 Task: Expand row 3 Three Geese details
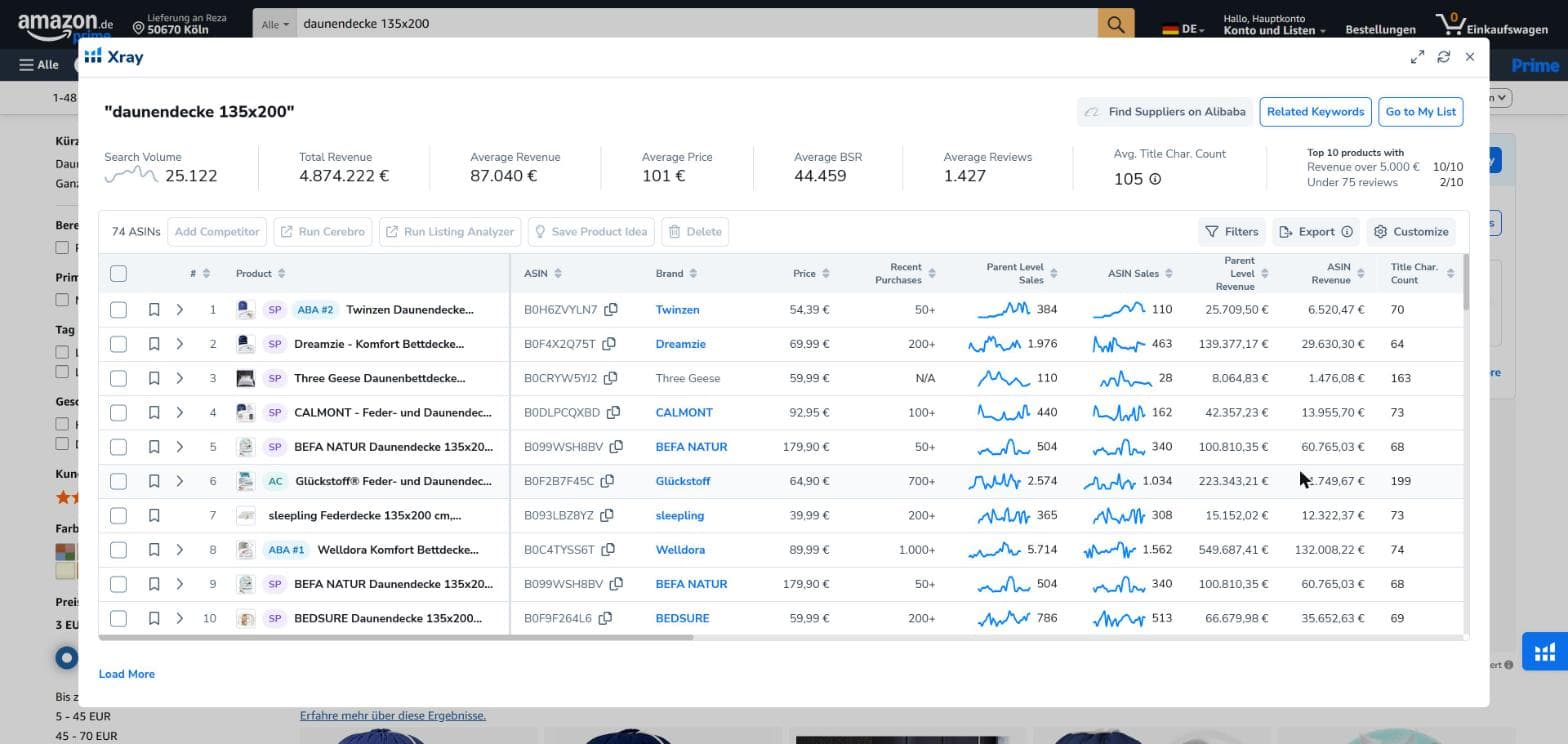pos(180,378)
